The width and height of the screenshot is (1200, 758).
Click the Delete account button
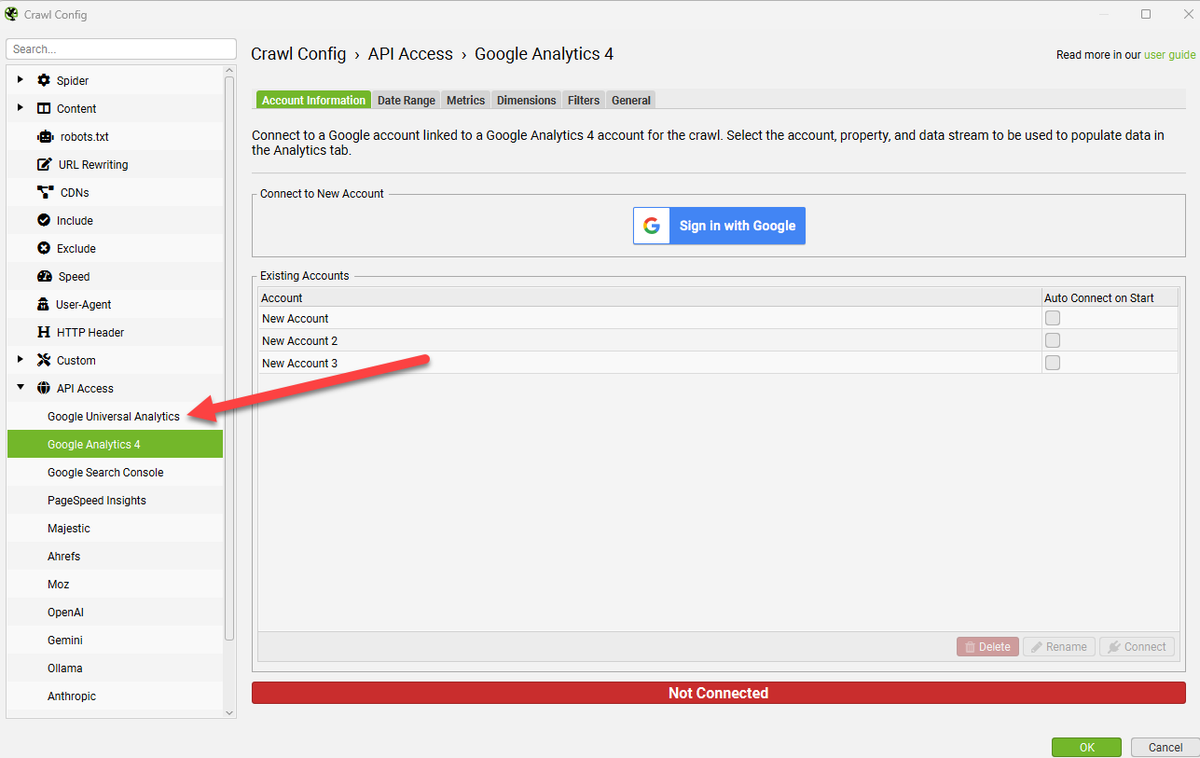point(987,647)
